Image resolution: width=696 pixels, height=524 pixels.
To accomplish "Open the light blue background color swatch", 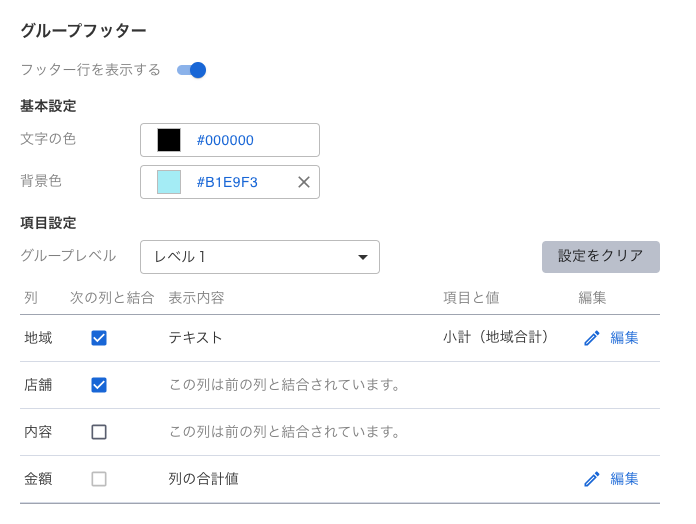I will click(x=169, y=182).
